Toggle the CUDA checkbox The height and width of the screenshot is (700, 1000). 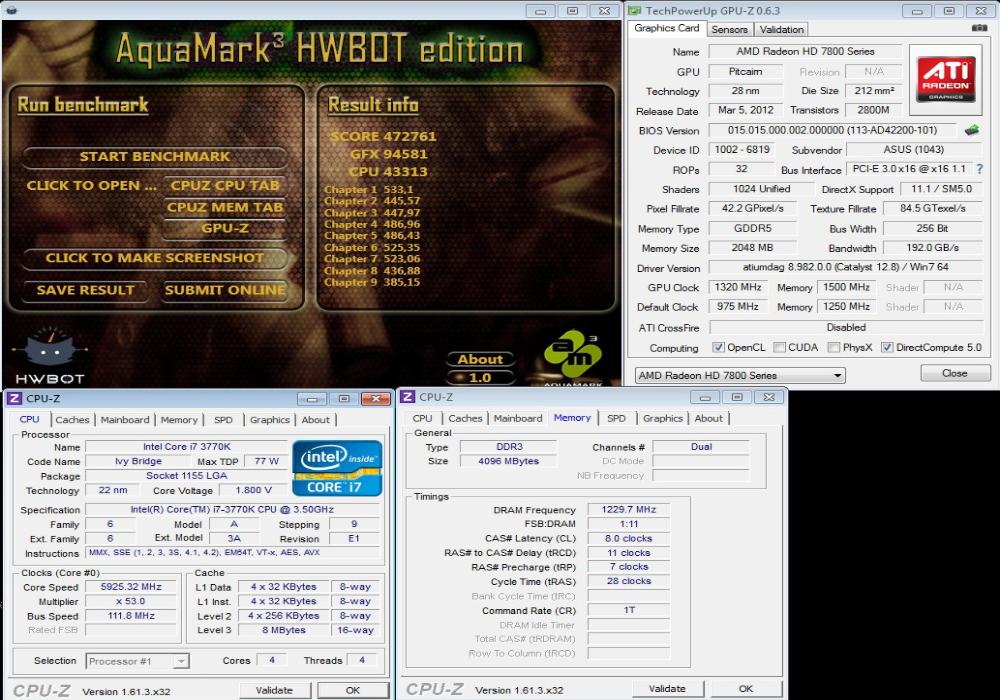(x=779, y=347)
